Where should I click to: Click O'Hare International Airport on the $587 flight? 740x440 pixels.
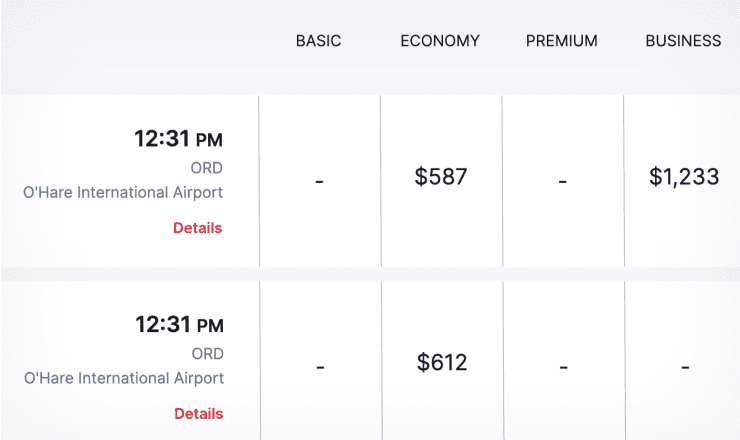(123, 193)
